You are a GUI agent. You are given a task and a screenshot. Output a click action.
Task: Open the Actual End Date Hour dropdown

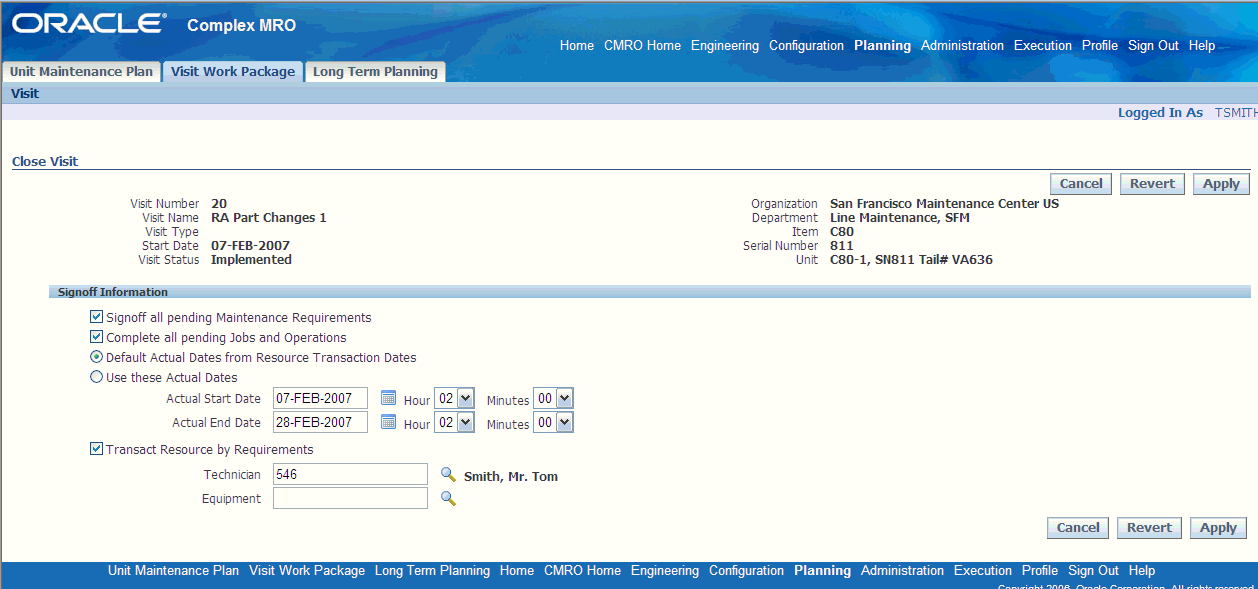[x=454, y=423]
